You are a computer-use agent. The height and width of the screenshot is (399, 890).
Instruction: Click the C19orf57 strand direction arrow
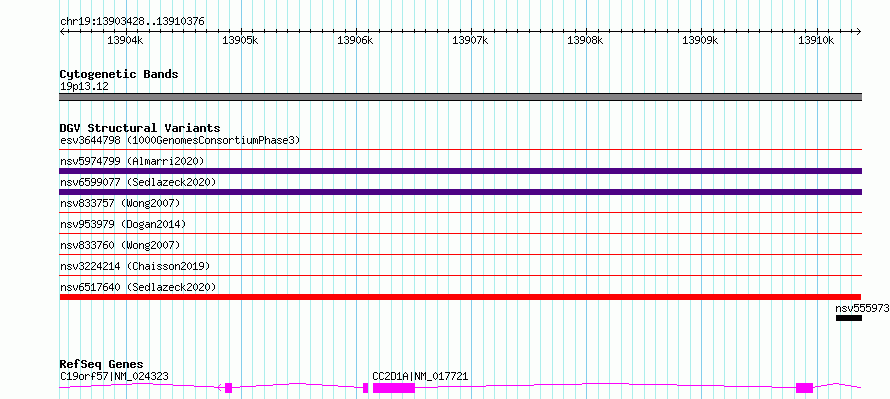[220, 388]
